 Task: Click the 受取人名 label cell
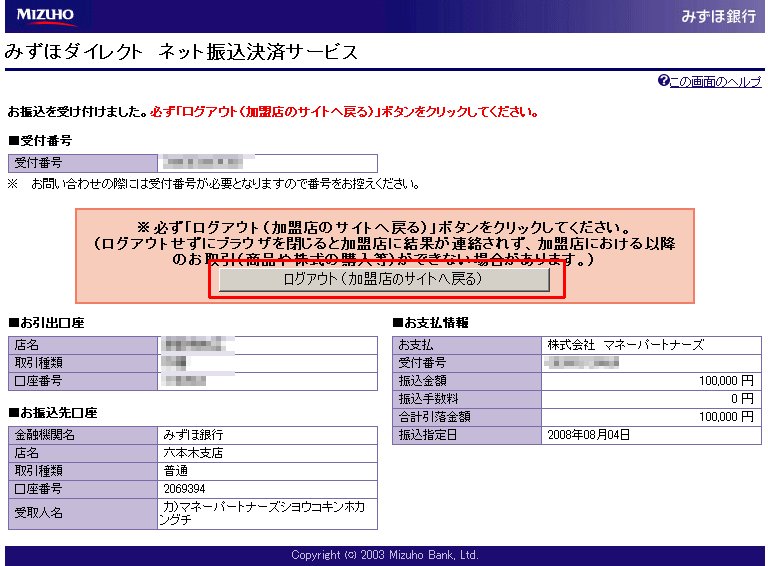click(83, 513)
